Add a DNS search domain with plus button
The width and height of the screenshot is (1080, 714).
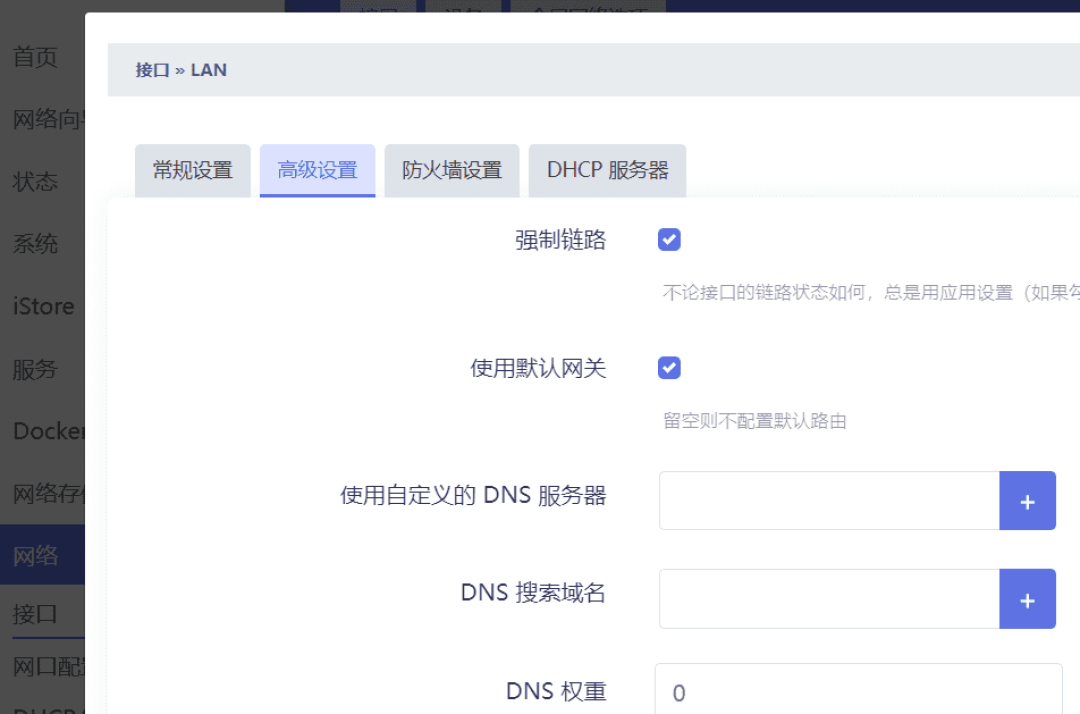pyautogui.click(x=1027, y=598)
